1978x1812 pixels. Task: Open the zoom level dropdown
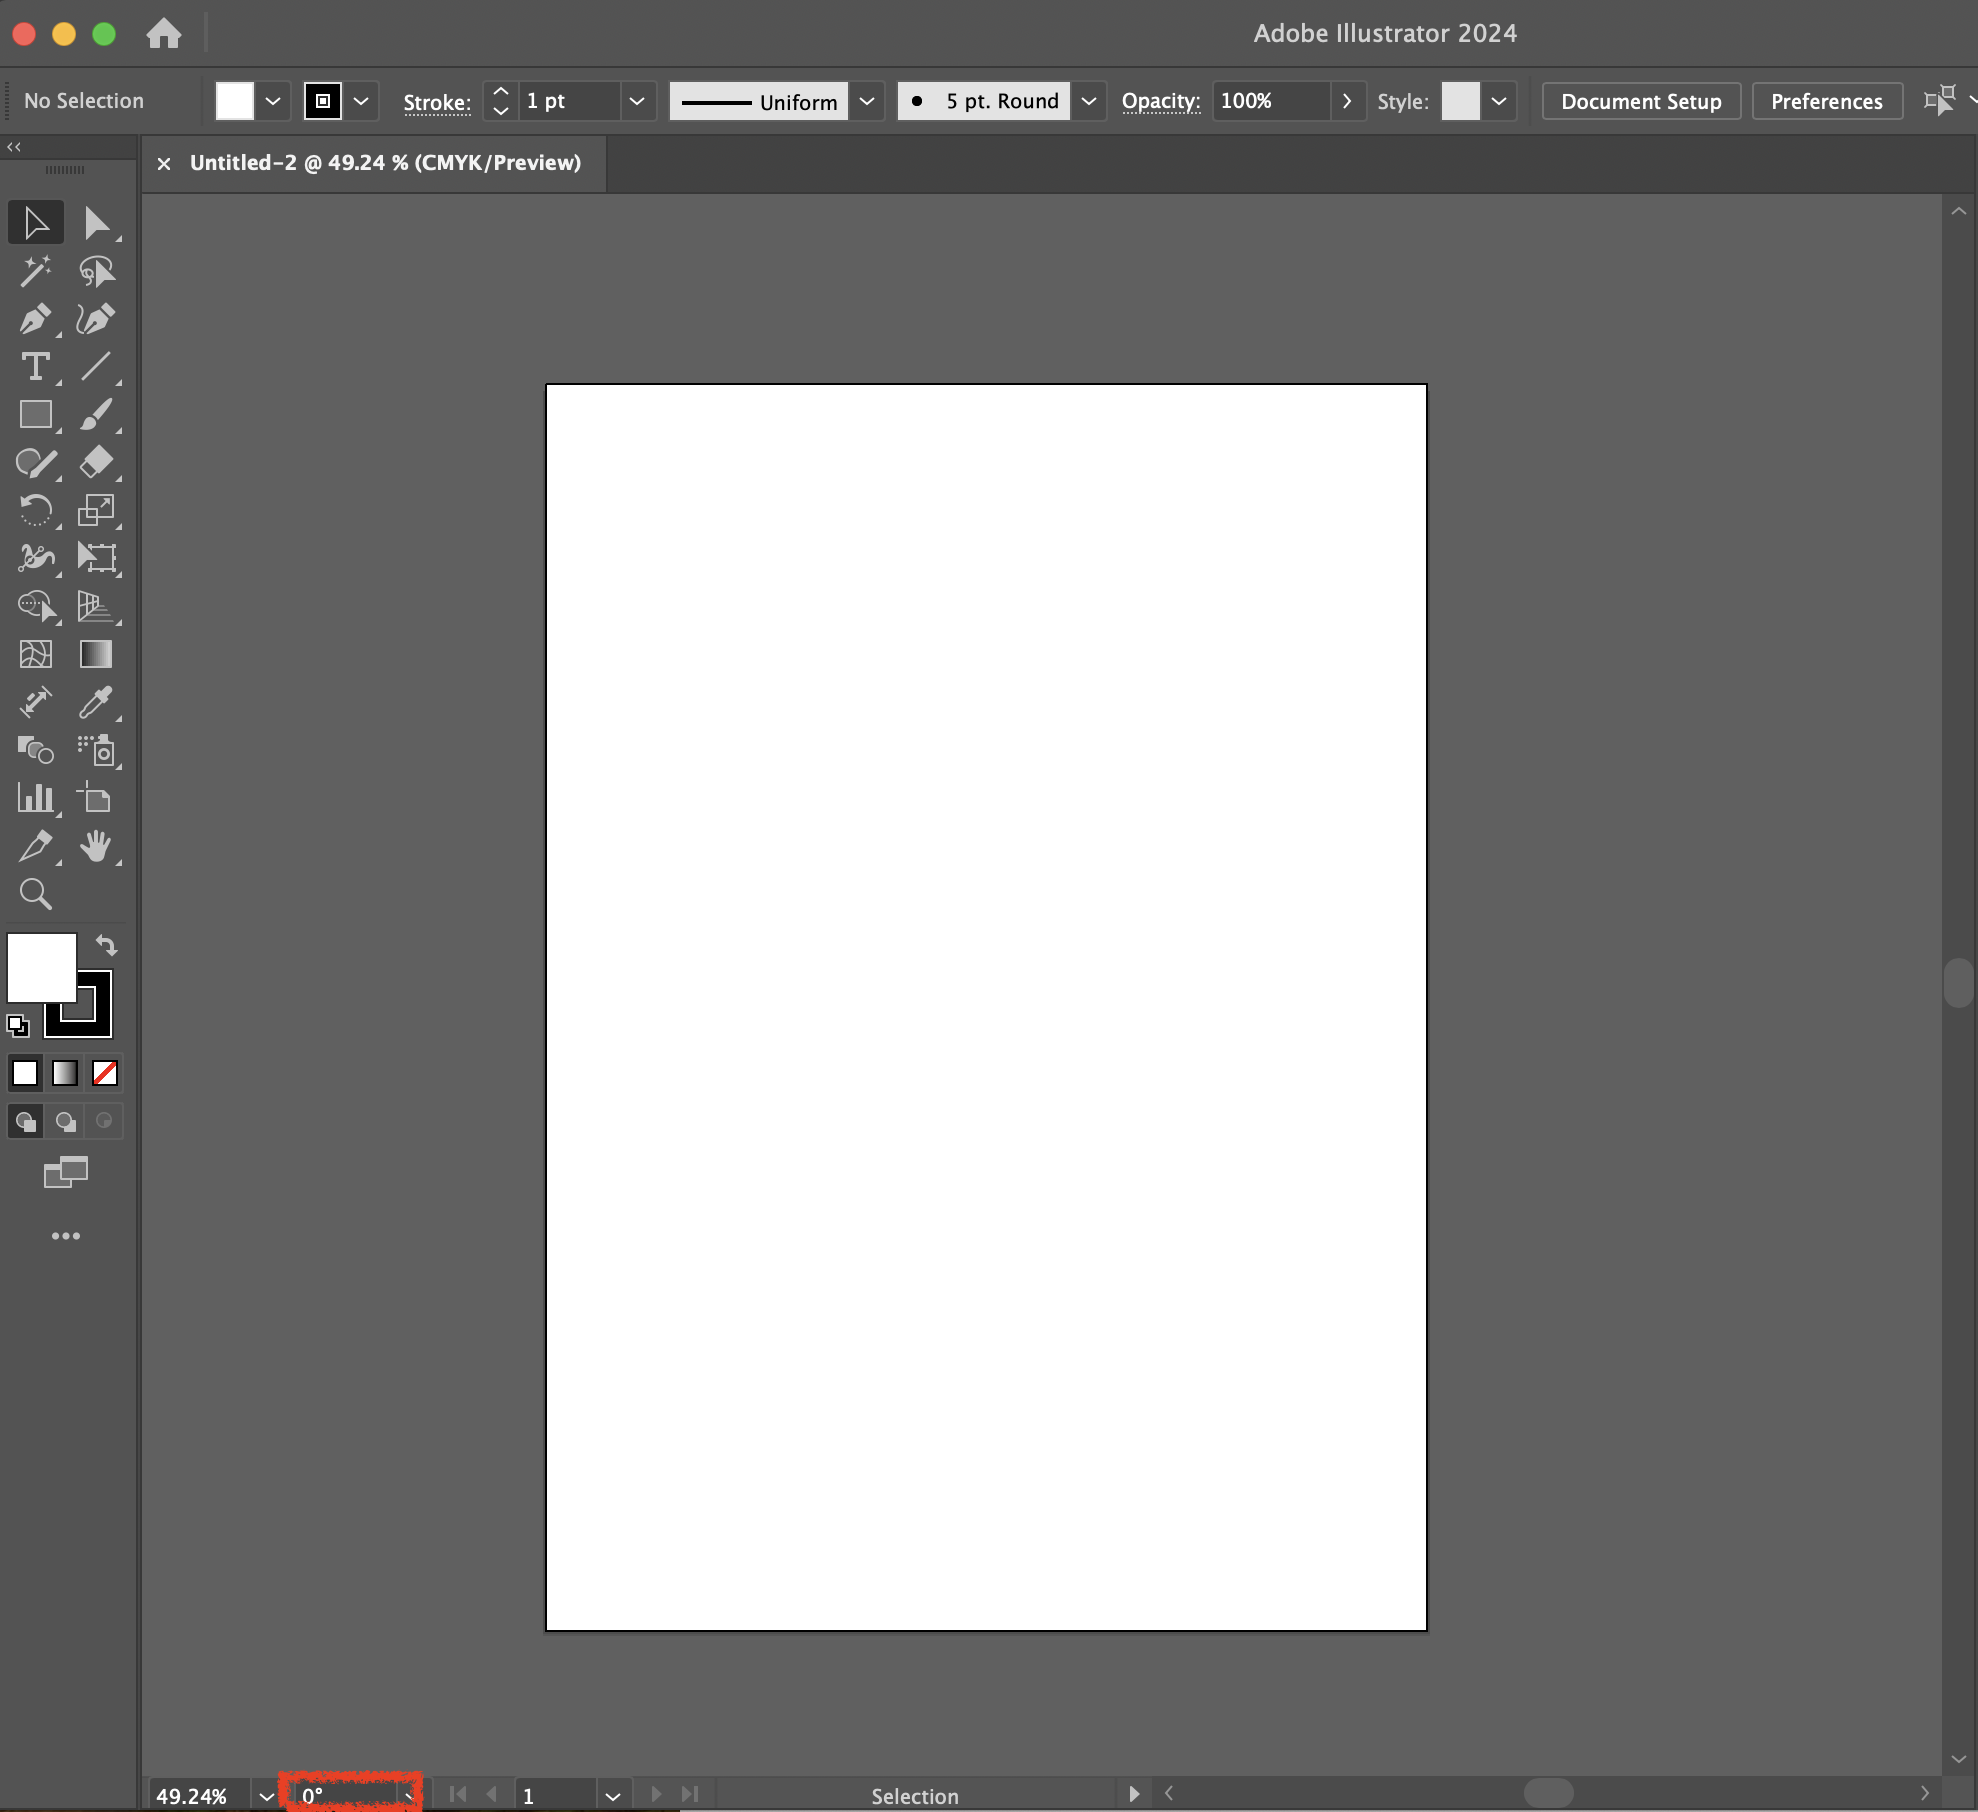[266, 1796]
